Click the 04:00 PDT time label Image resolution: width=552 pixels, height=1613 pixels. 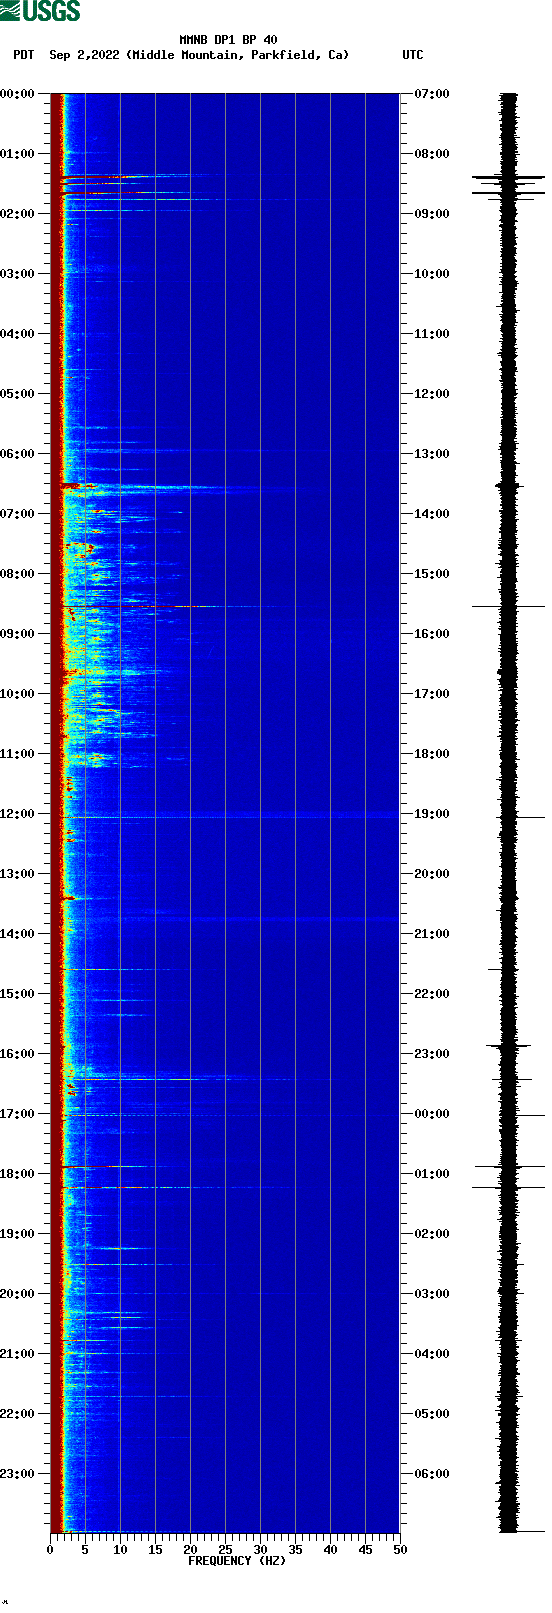pyautogui.click(x=17, y=334)
